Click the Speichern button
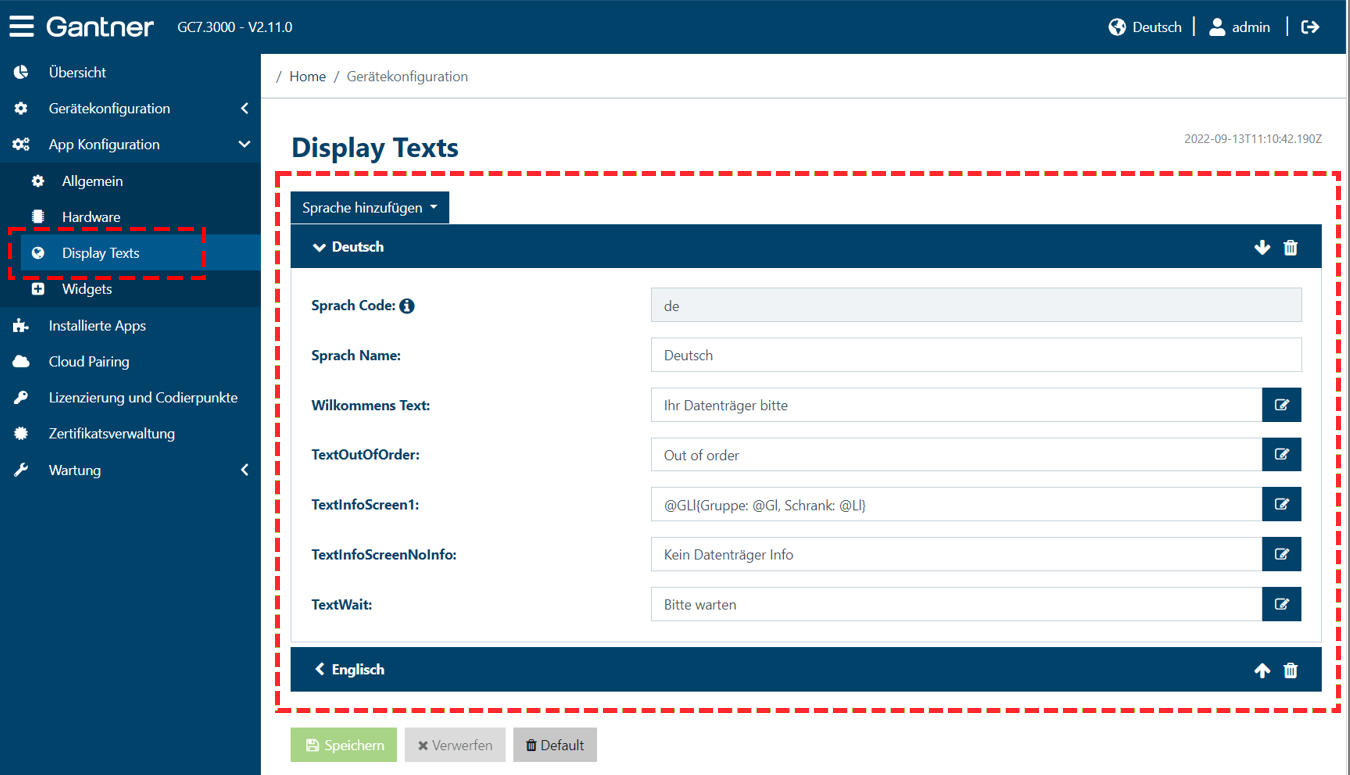The image size is (1350, 775). [344, 745]
